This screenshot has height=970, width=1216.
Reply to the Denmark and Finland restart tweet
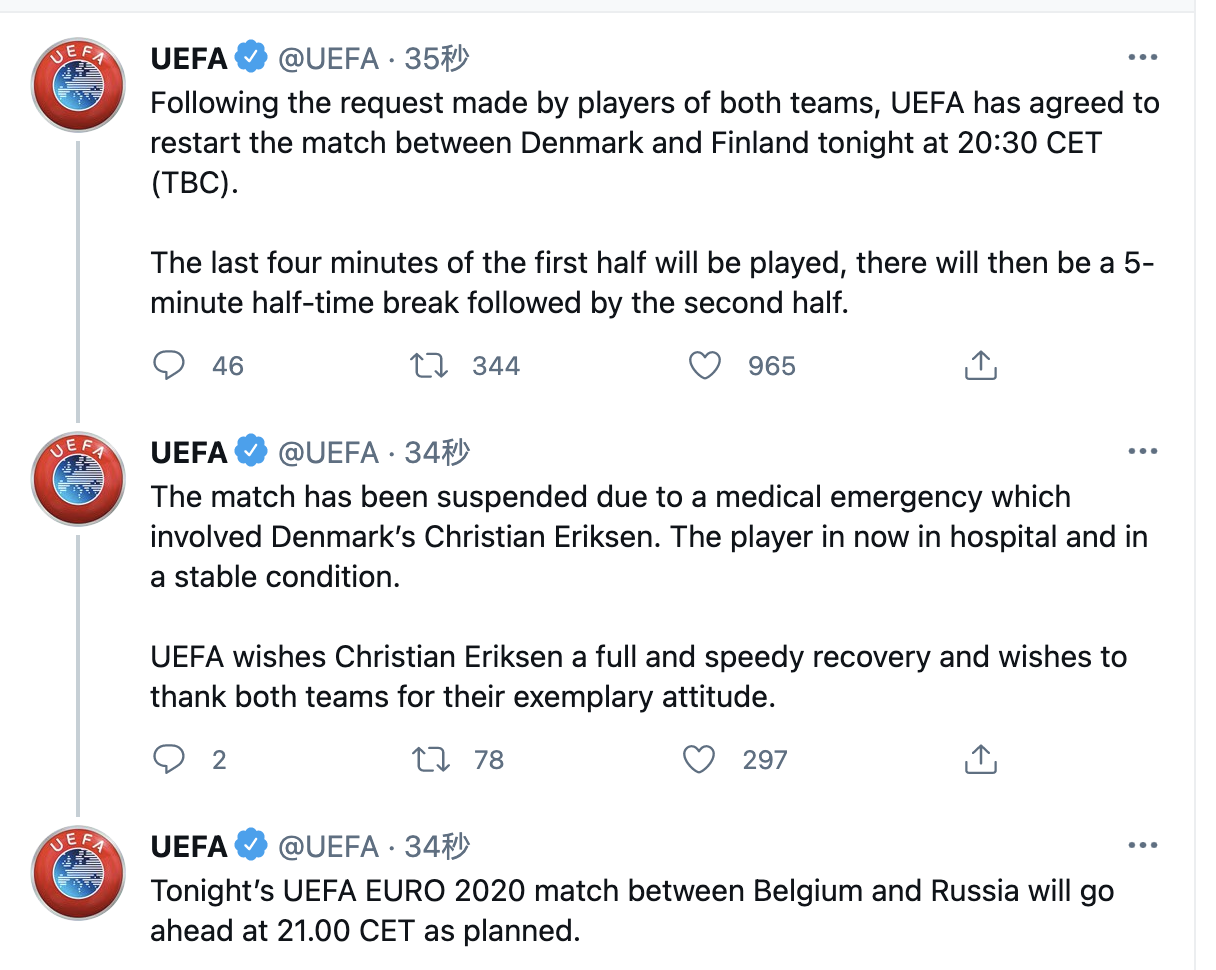pos(169,366)
